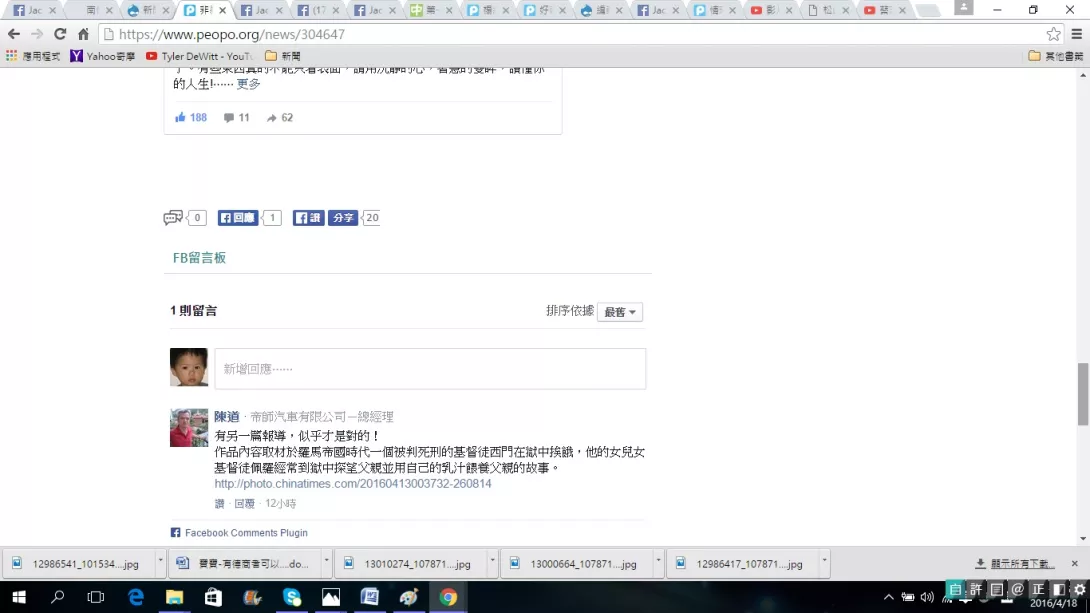The image size is (1090, 613).
Task: Bookmark this page with the star icon
Action: tap(1053, 34)
